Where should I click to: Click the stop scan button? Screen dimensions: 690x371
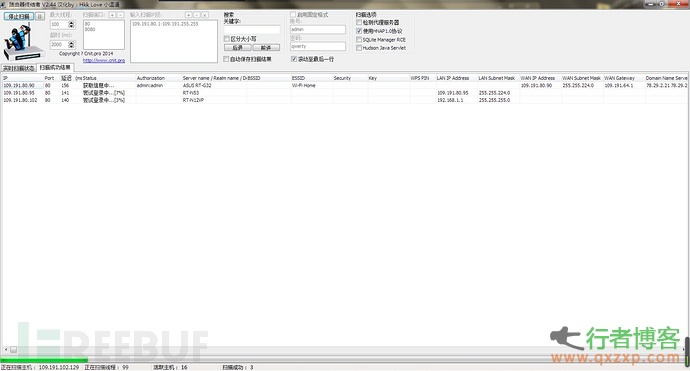pyautogui.click(x=19, y=16)
